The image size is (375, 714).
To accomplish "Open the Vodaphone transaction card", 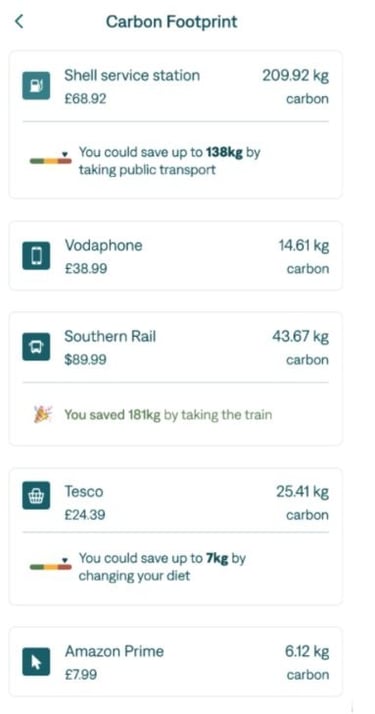I will (x=175, y=255).
